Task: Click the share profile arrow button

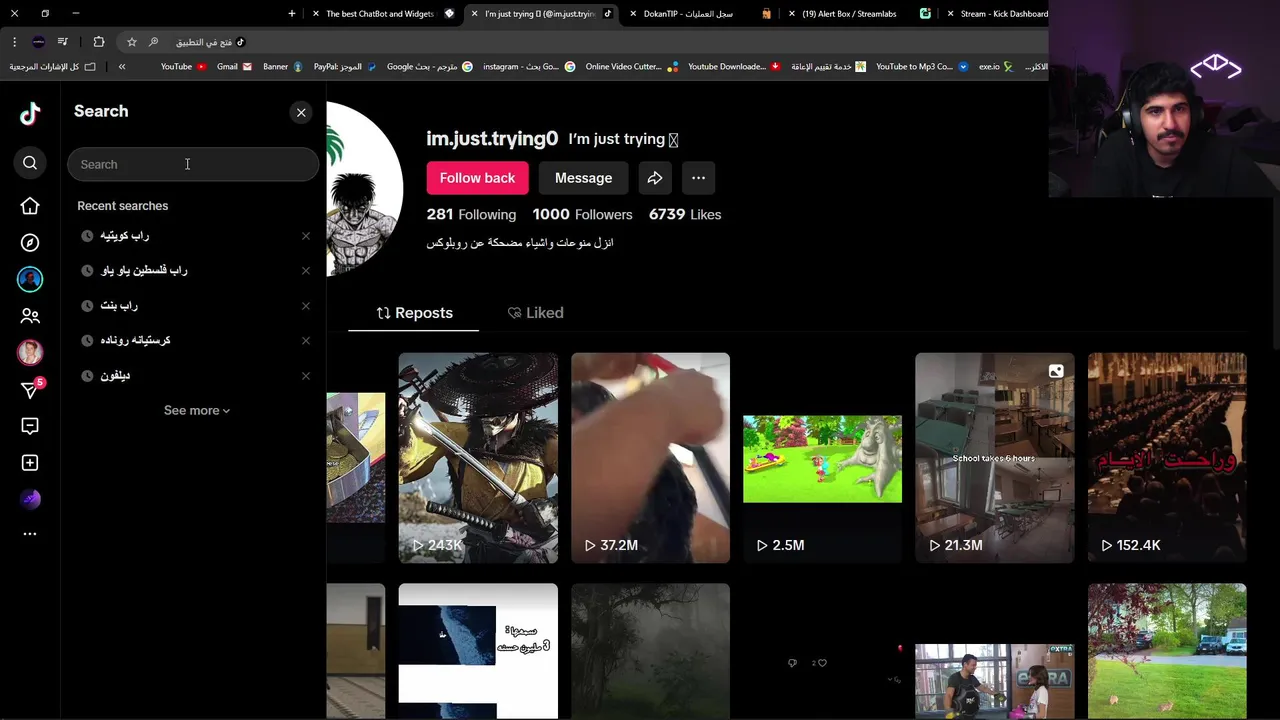Action: pos(655,178)
